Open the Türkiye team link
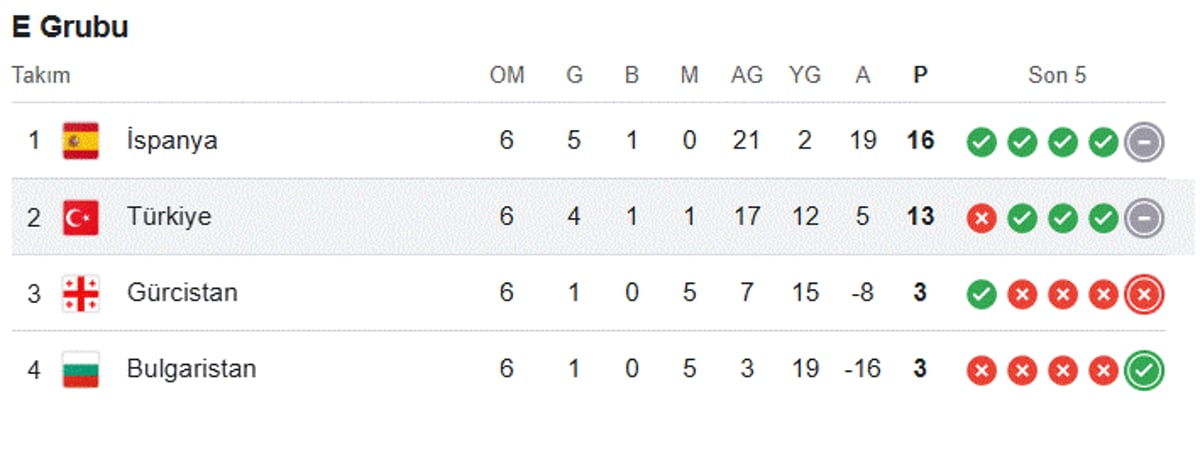 (169, 217)
